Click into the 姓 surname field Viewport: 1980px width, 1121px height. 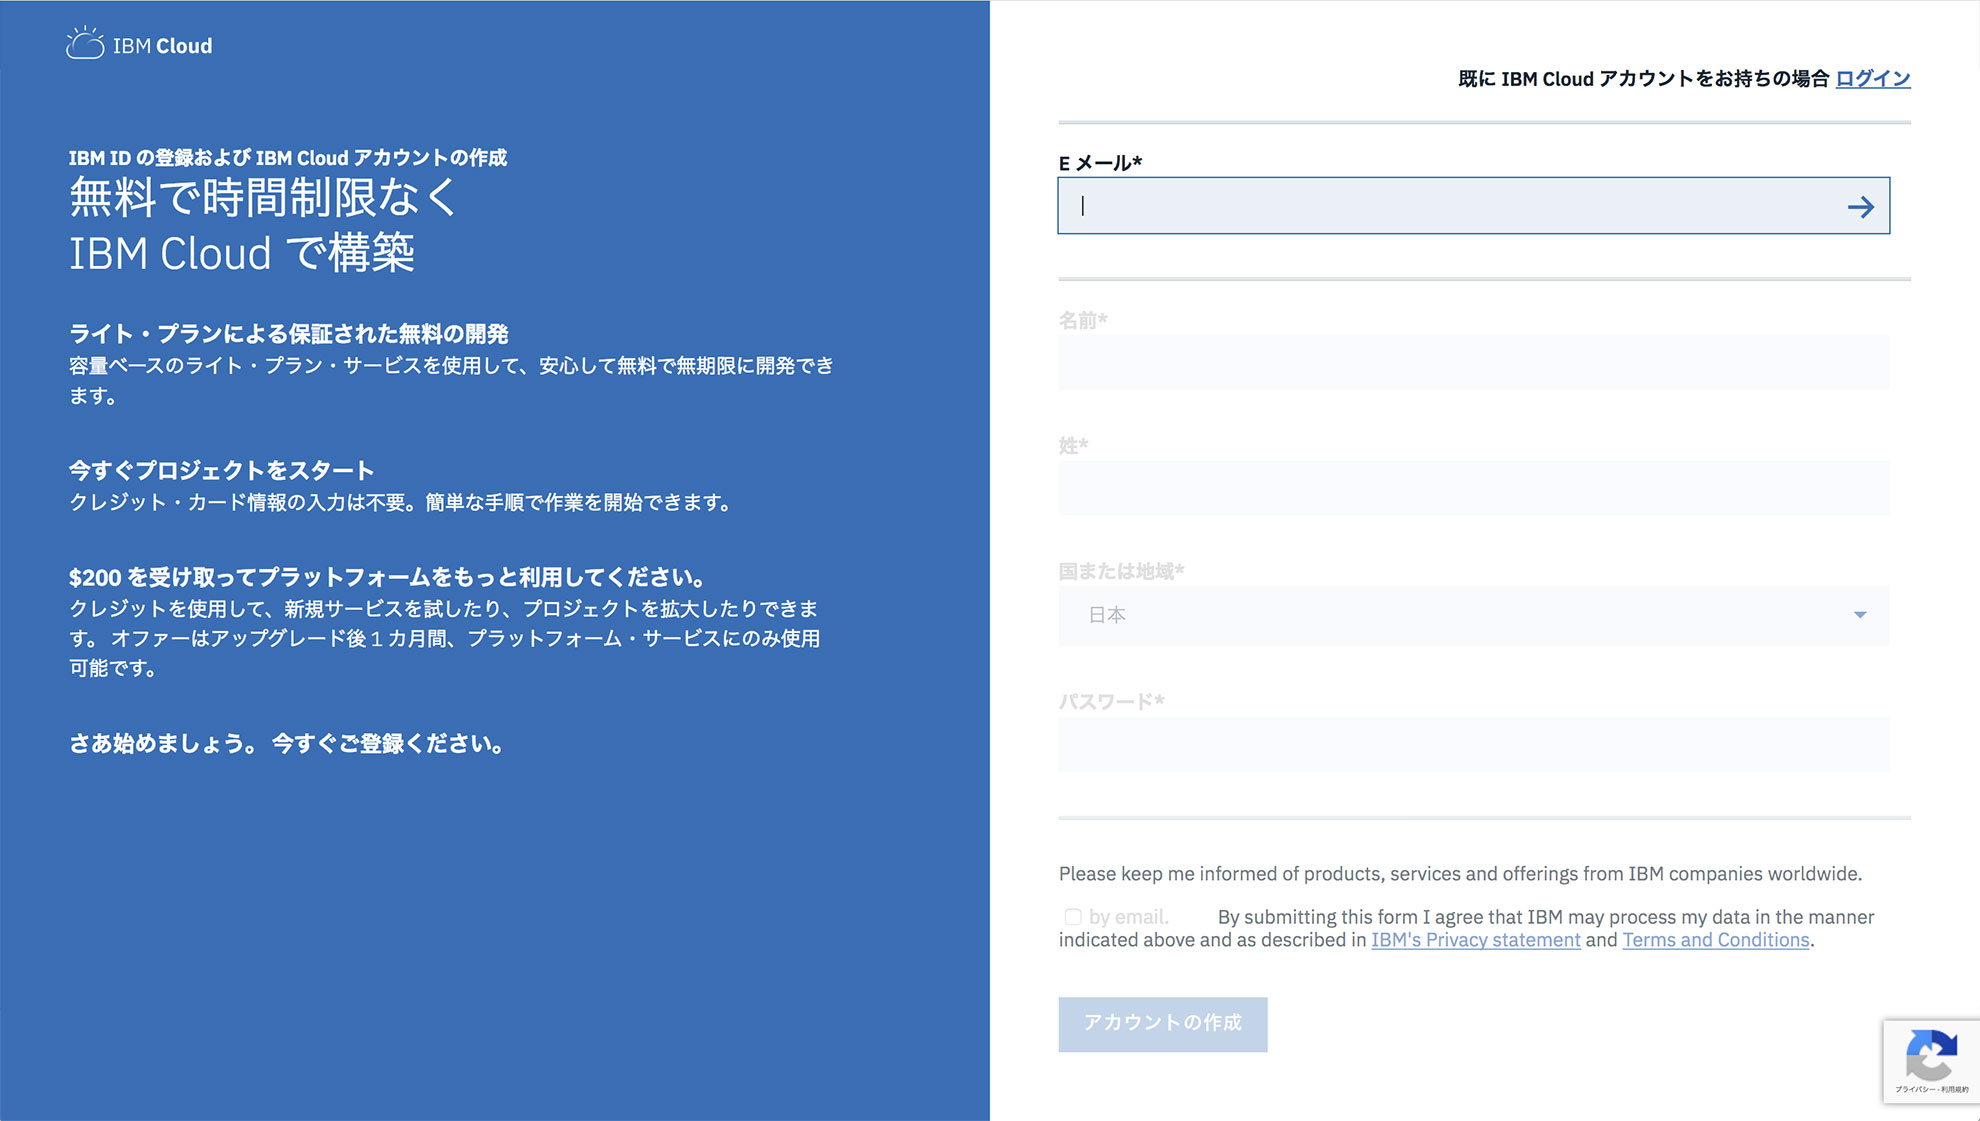pos(1472,488)
